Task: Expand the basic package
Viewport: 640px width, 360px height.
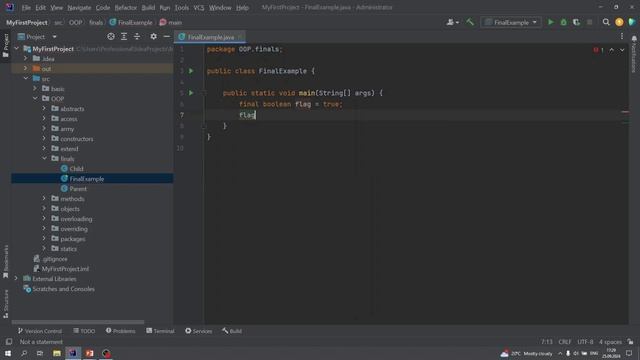Action: [x=36, y=89]
